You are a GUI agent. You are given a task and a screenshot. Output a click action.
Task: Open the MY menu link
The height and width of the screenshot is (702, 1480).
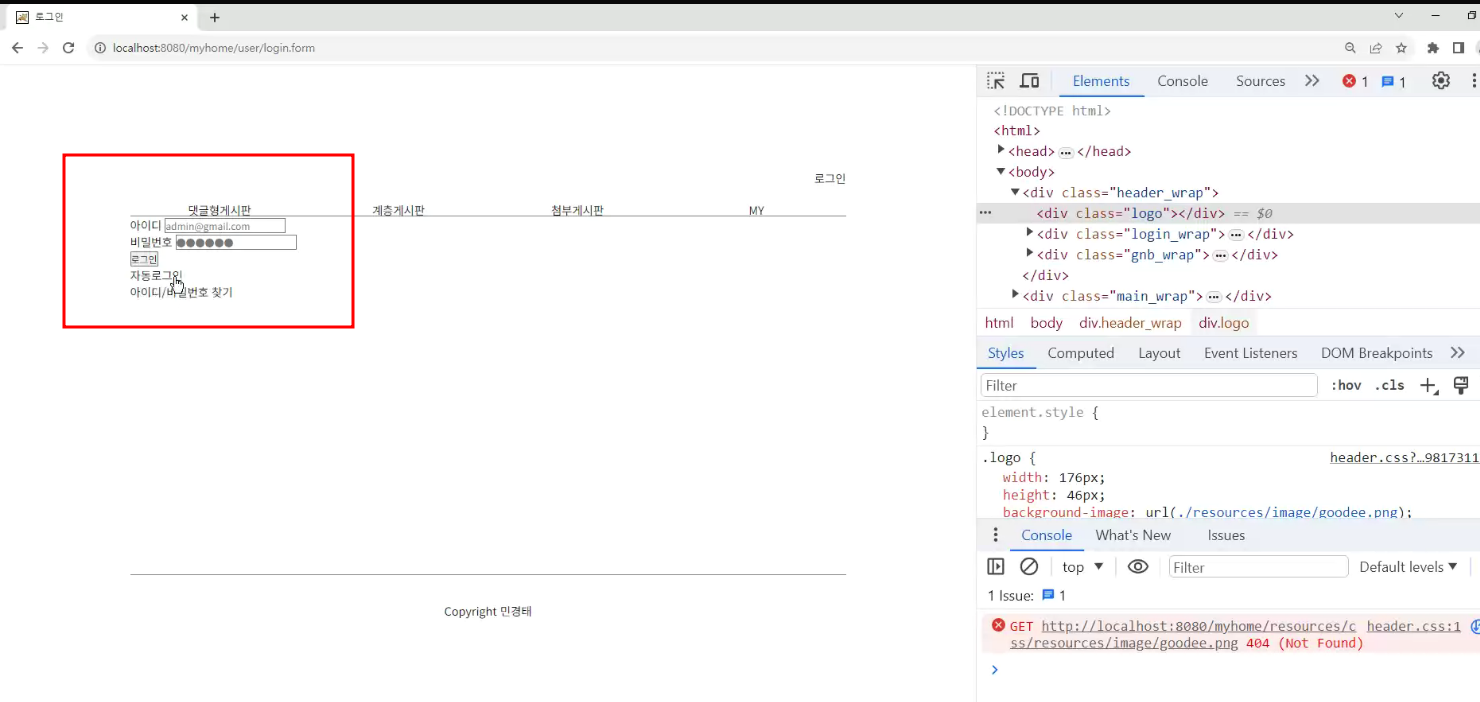coord(756,210)
